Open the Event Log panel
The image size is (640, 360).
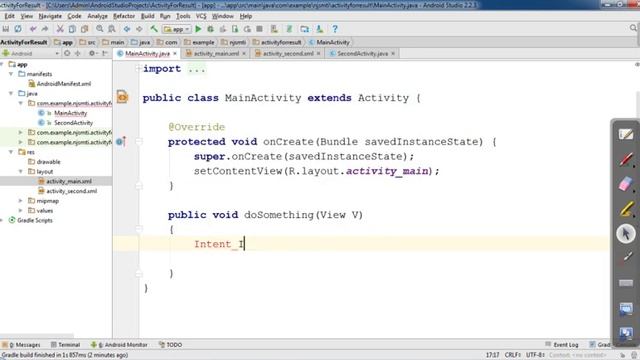(562, 345)
